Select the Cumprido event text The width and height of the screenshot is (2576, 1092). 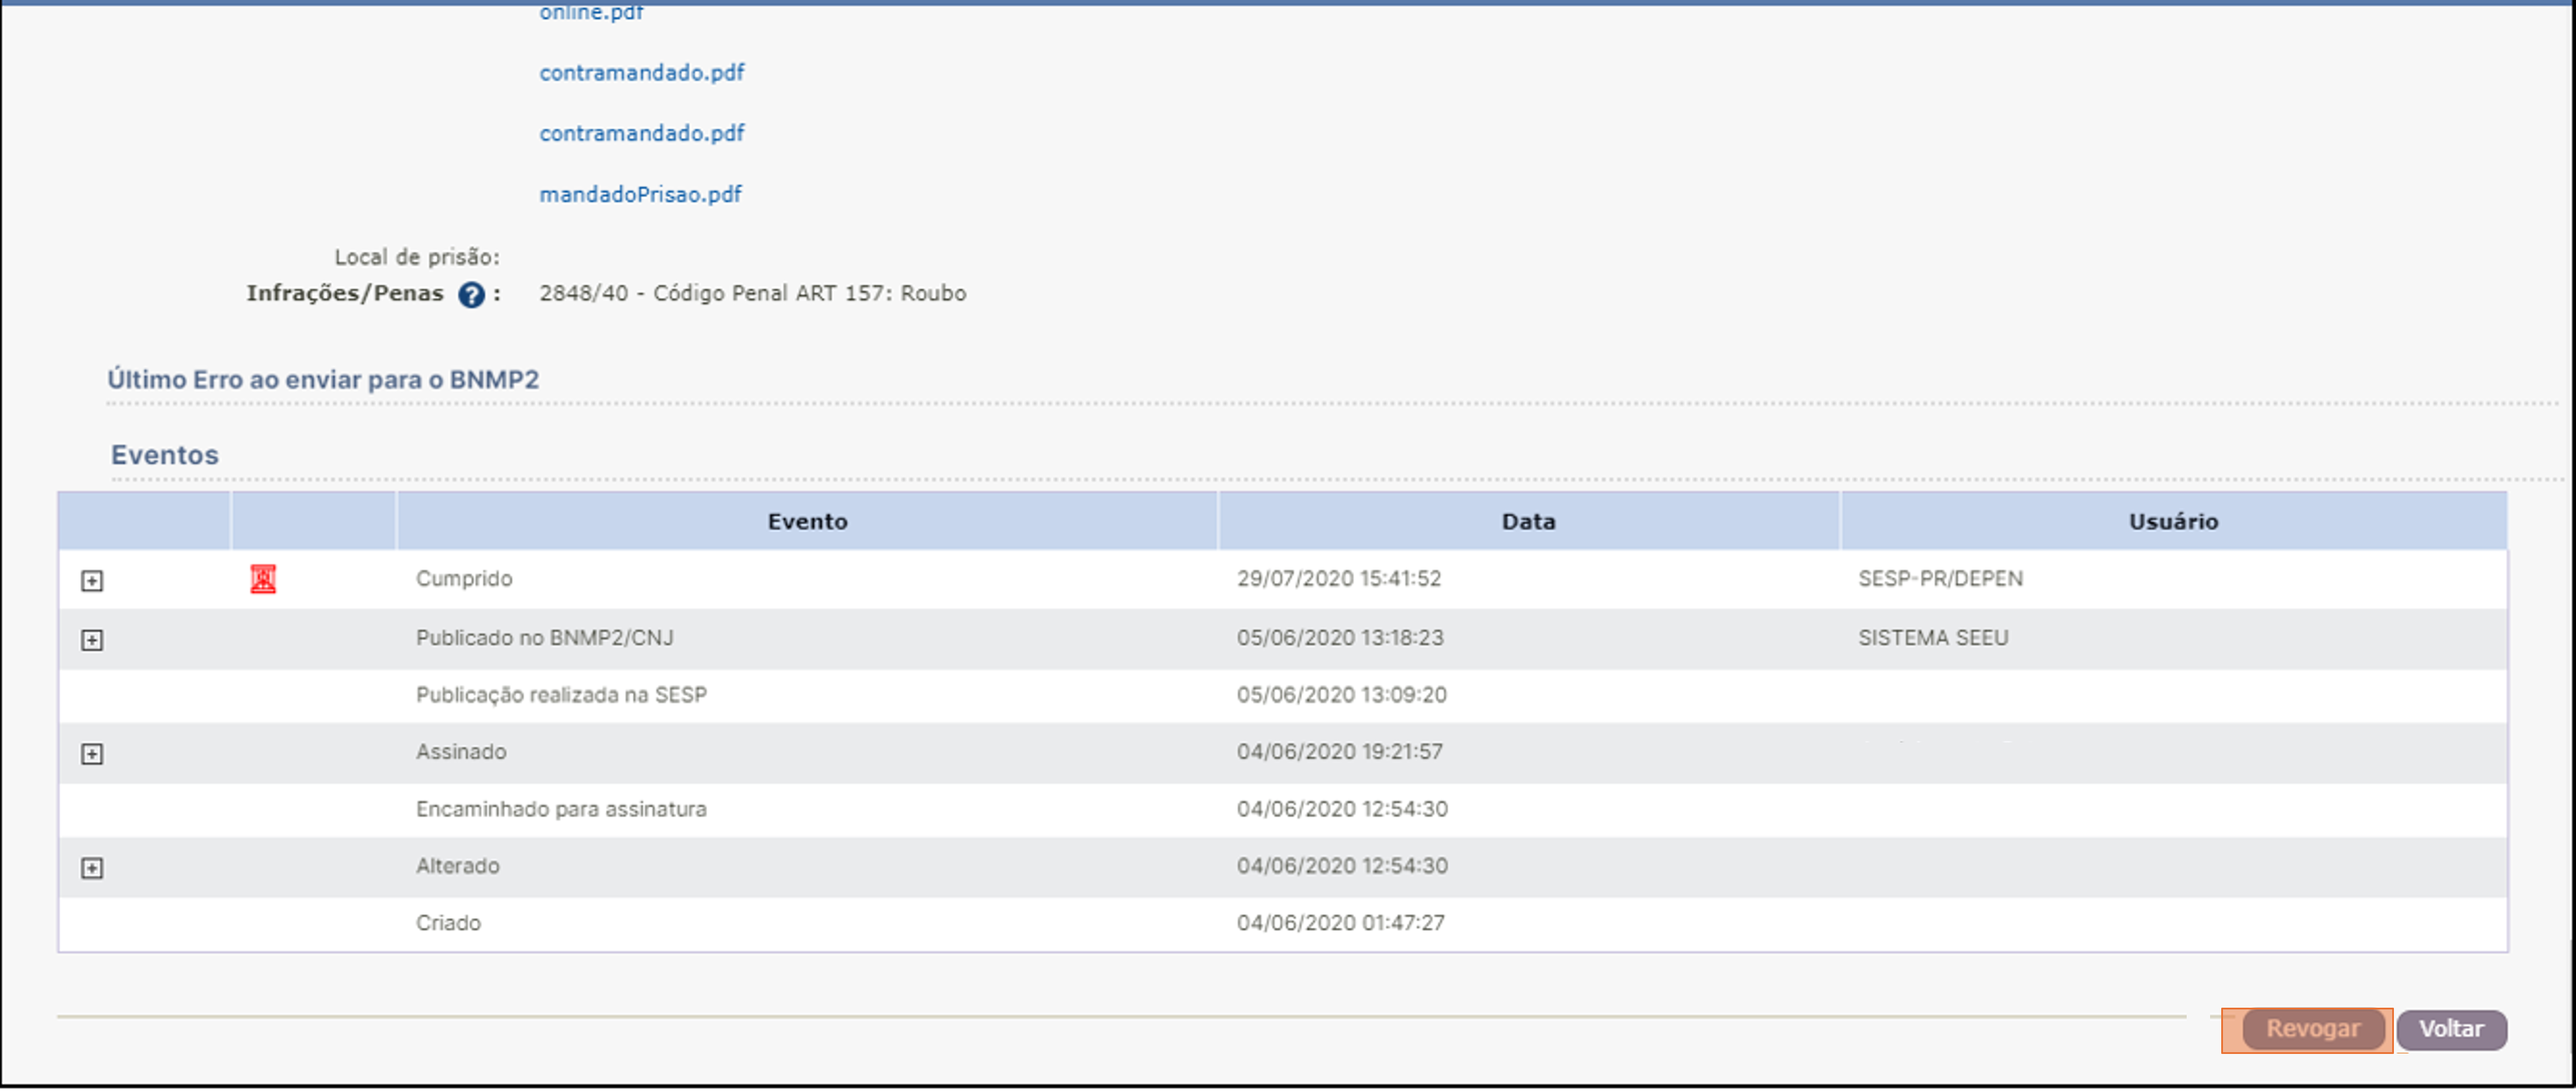pyautogui.click(x=464, y=578)
